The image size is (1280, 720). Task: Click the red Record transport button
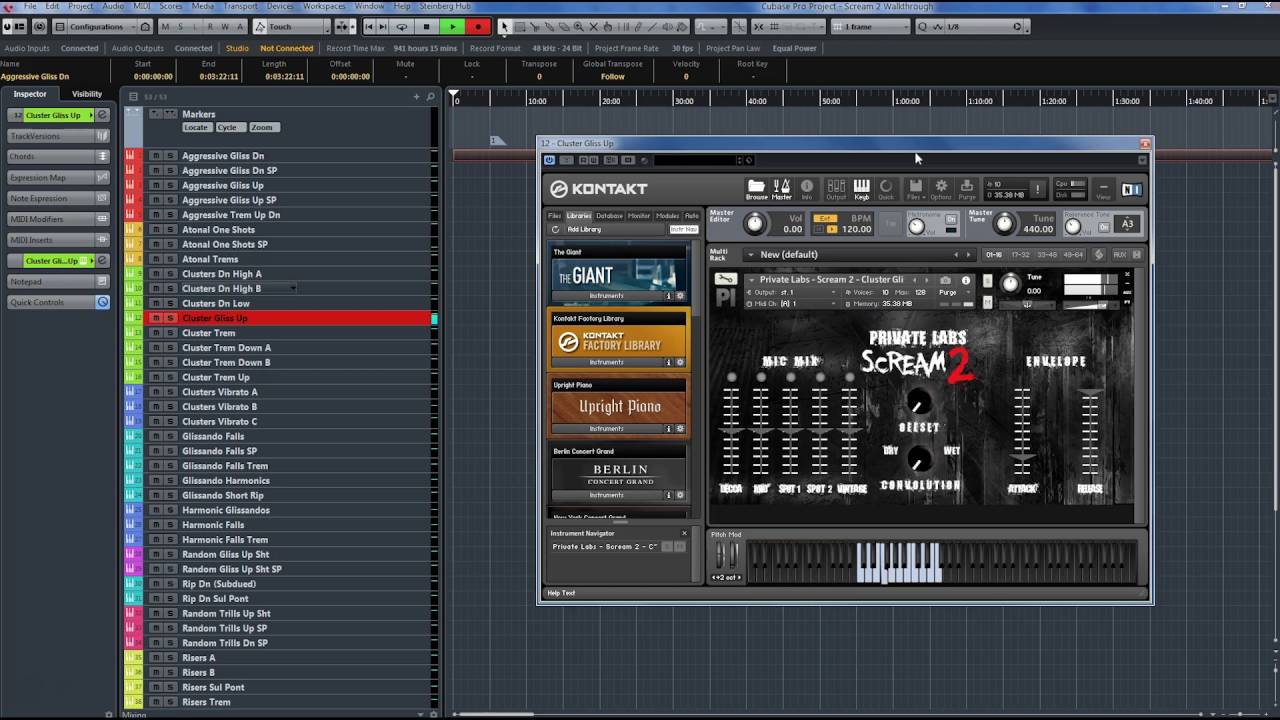point(478,27)
